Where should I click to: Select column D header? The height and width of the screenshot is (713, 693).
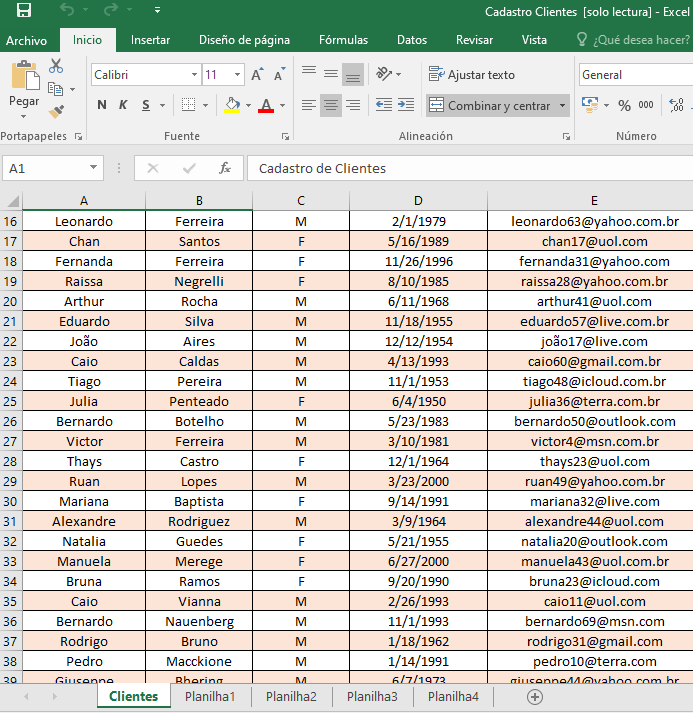point(418,201)
